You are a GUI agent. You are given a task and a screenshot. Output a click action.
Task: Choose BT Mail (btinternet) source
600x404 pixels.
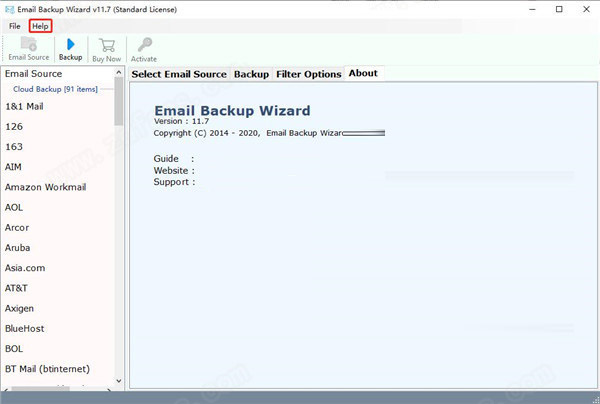(46, 369)
